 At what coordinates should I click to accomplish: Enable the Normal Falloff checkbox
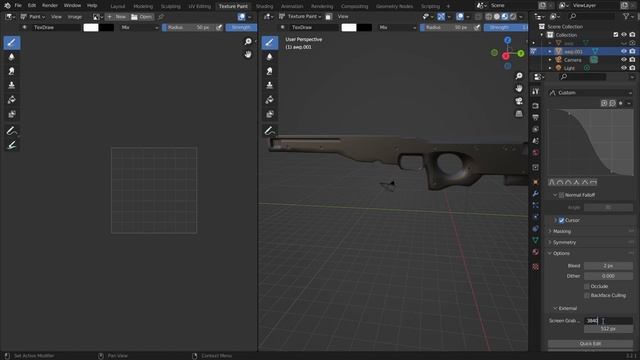pos(562,195)
